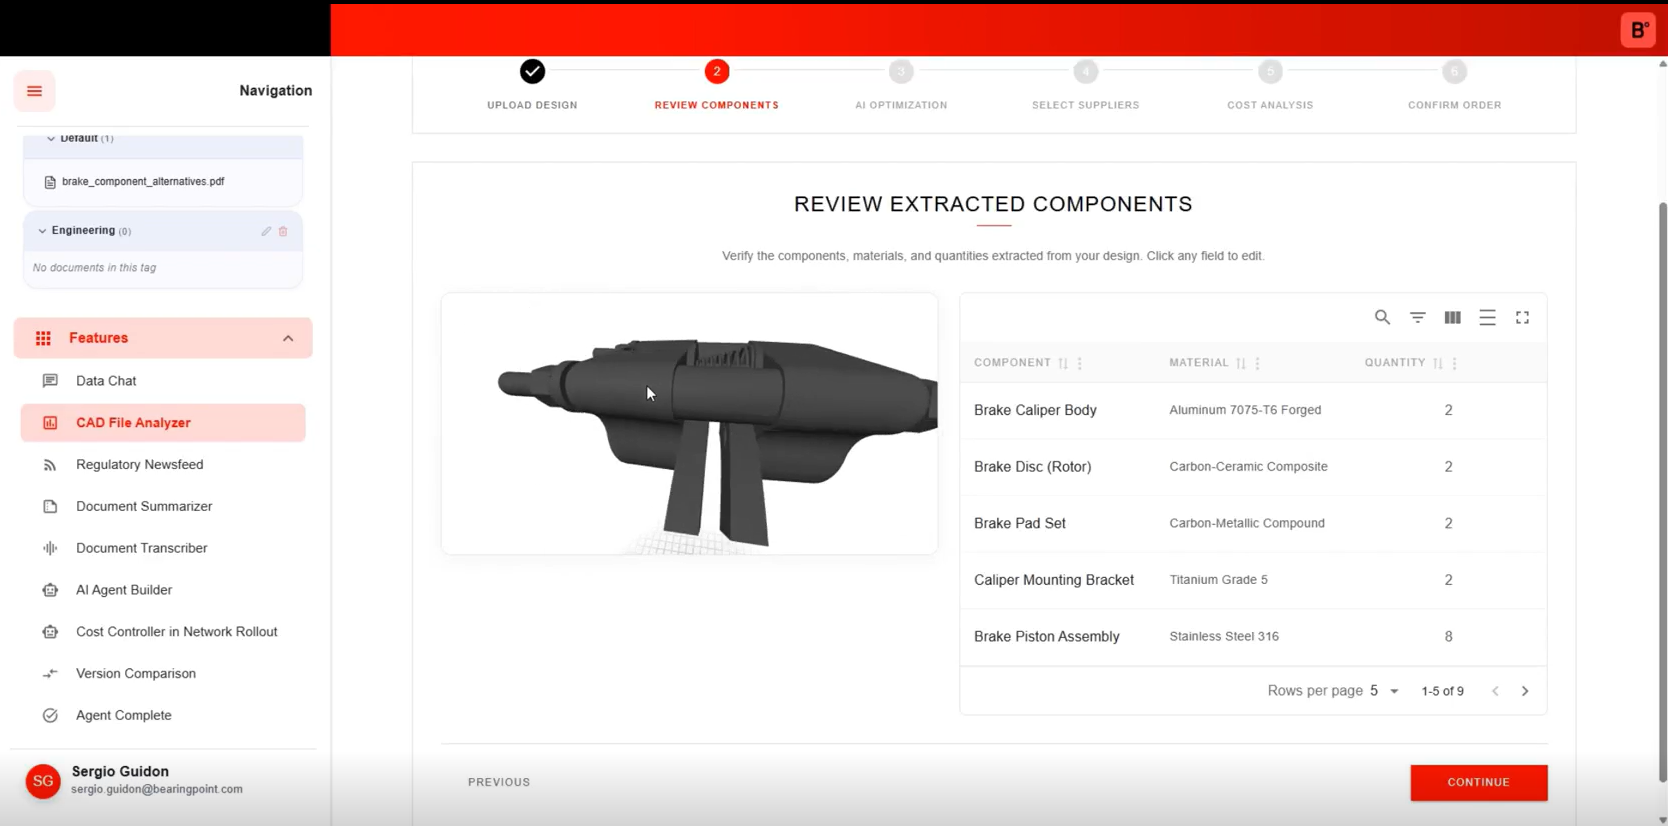Open the Rows per page dropdown
The height and width of the screenshot is (826, 1668).
[x=1384, y=691]
